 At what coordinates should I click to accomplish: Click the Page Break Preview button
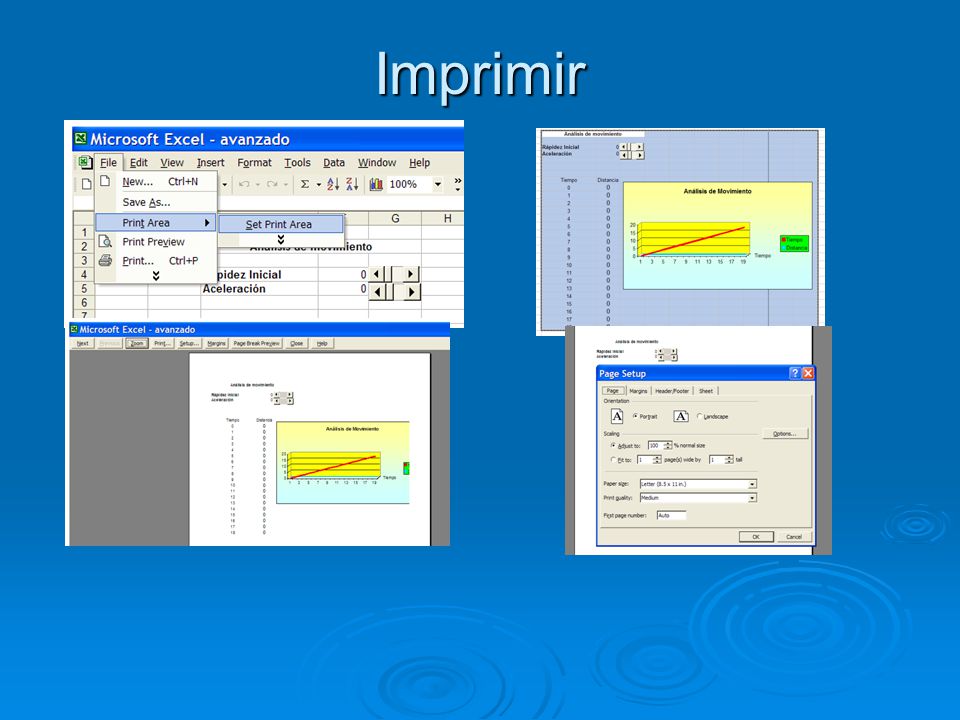pyautogui.click(x=257, y=343)
